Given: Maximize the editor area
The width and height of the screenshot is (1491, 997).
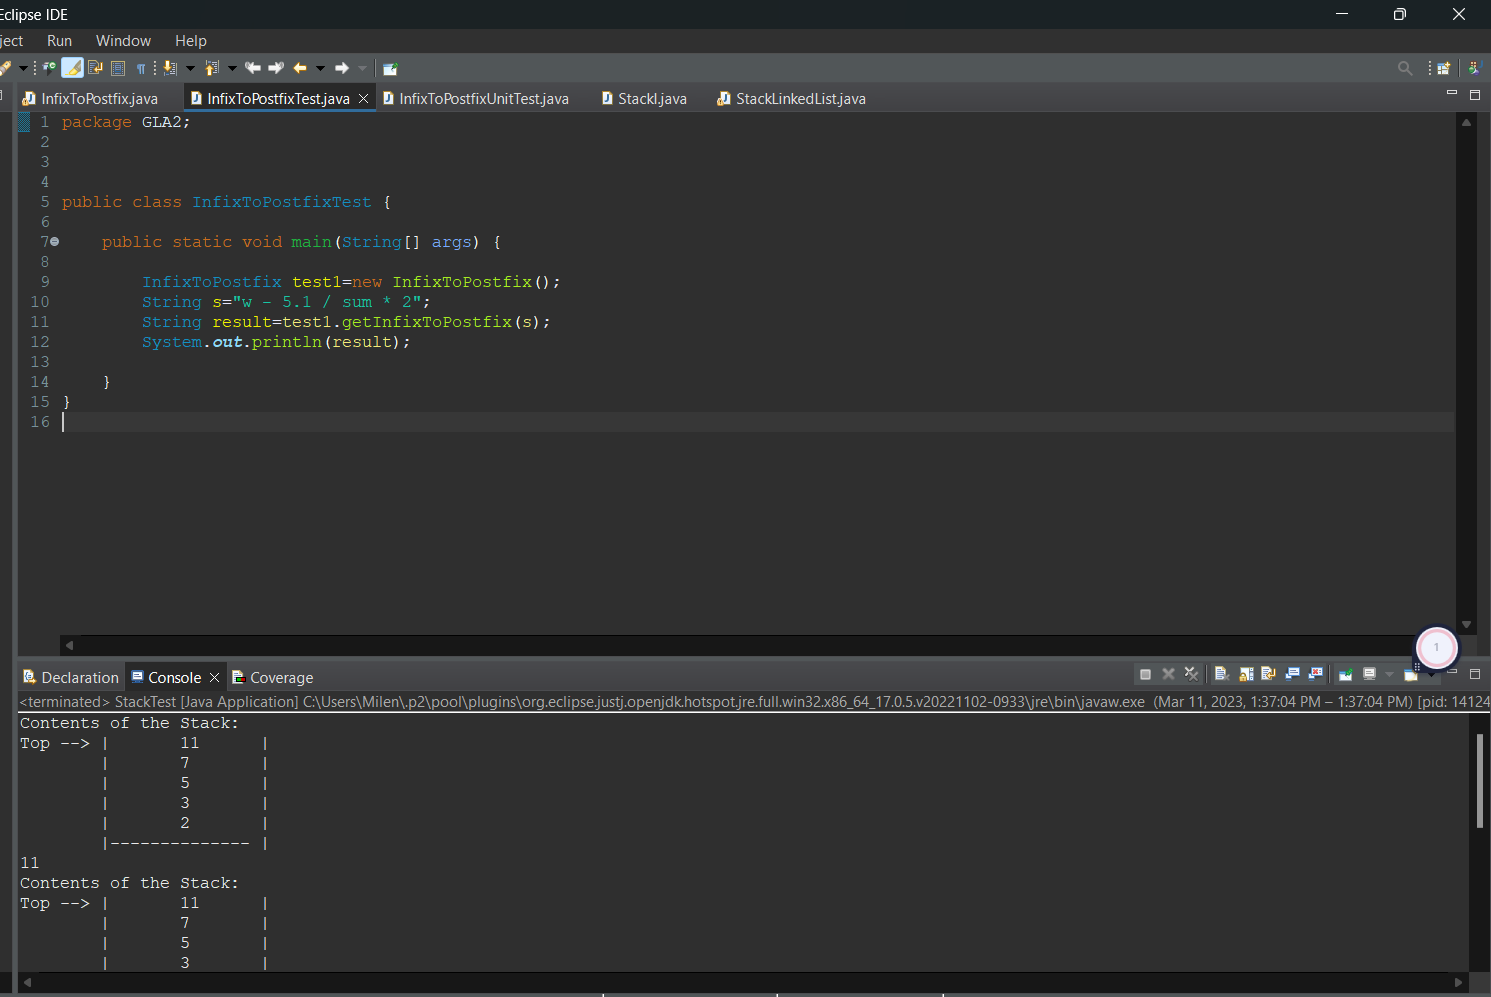Looking at the screenshot, I should [1474, 94].
